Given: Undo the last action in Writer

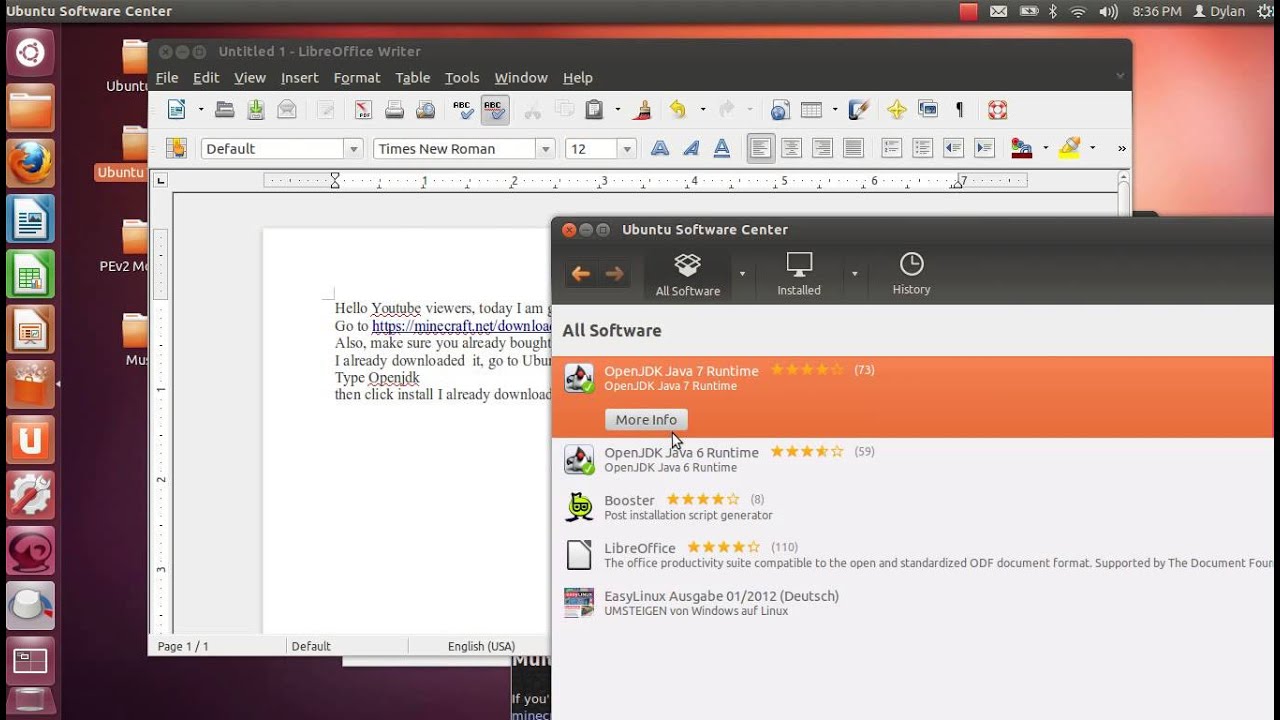Looking at the screenshot, I should pos(679,110).
